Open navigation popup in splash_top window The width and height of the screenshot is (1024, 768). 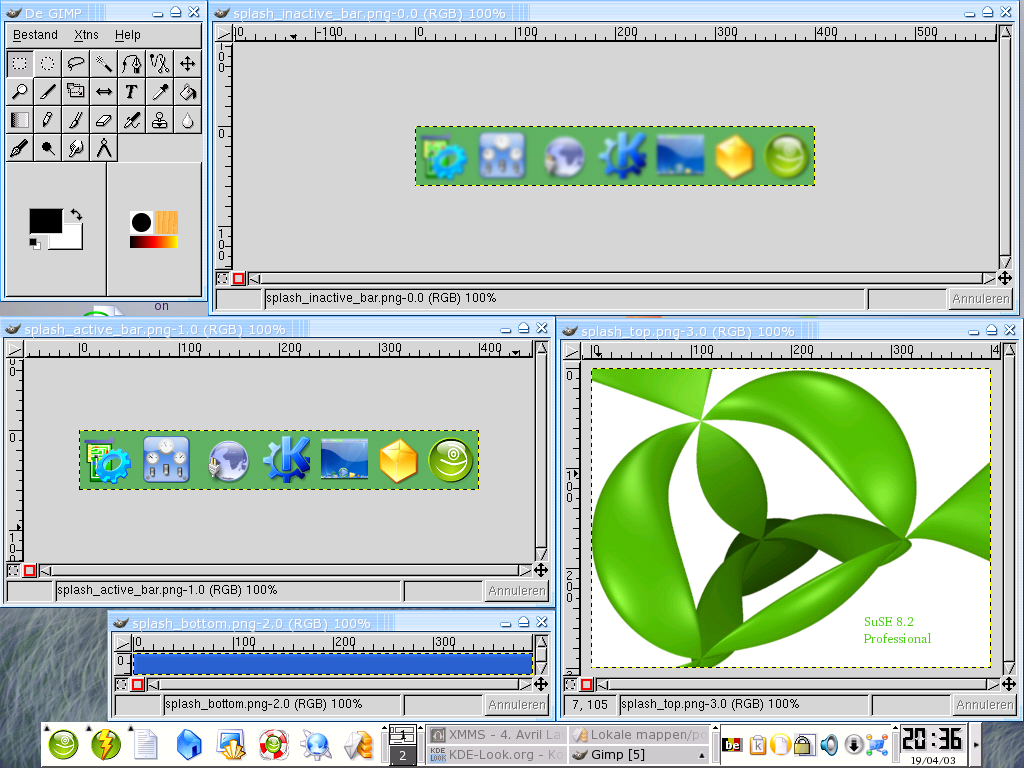click(1009, 684)
